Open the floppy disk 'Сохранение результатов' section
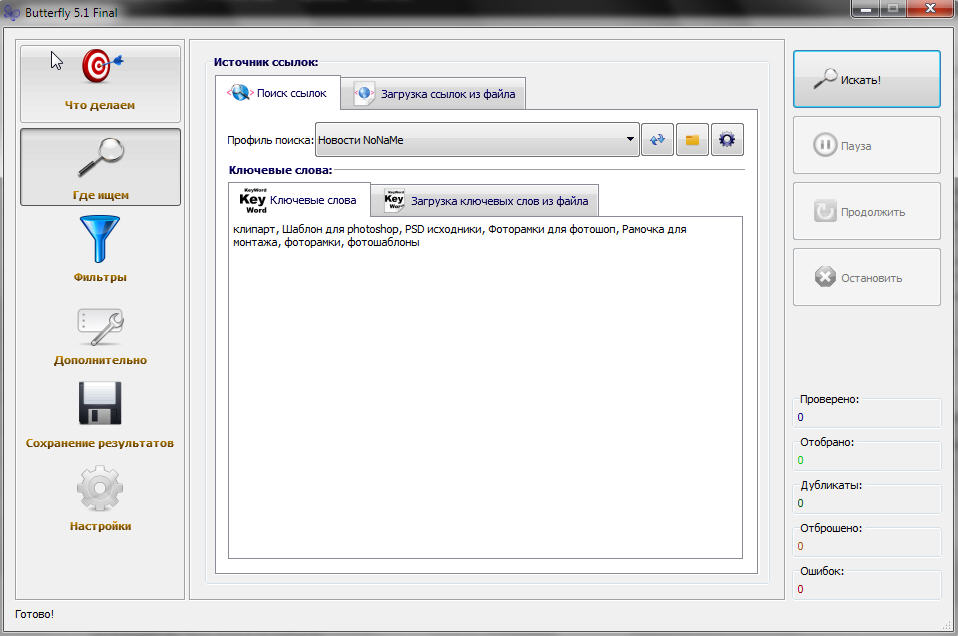The height and width of the screenshot is (636, 958). pyautogui.click(x=100, y=415)
